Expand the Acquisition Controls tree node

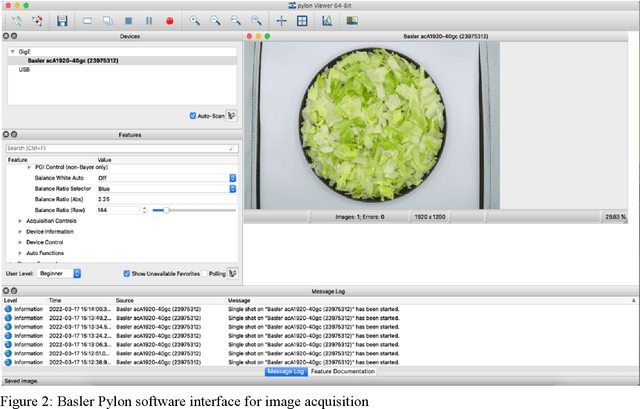(x=20, y=220)
